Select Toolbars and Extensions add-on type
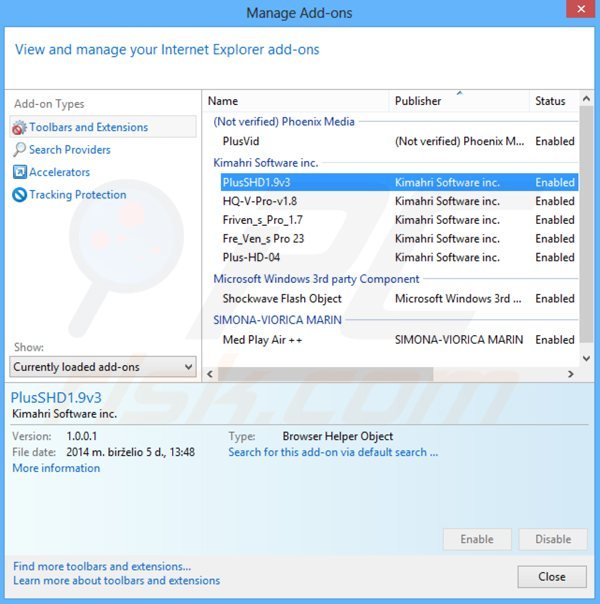The height and width of the screenshot is (604, 600). click(x=103, y=127)
